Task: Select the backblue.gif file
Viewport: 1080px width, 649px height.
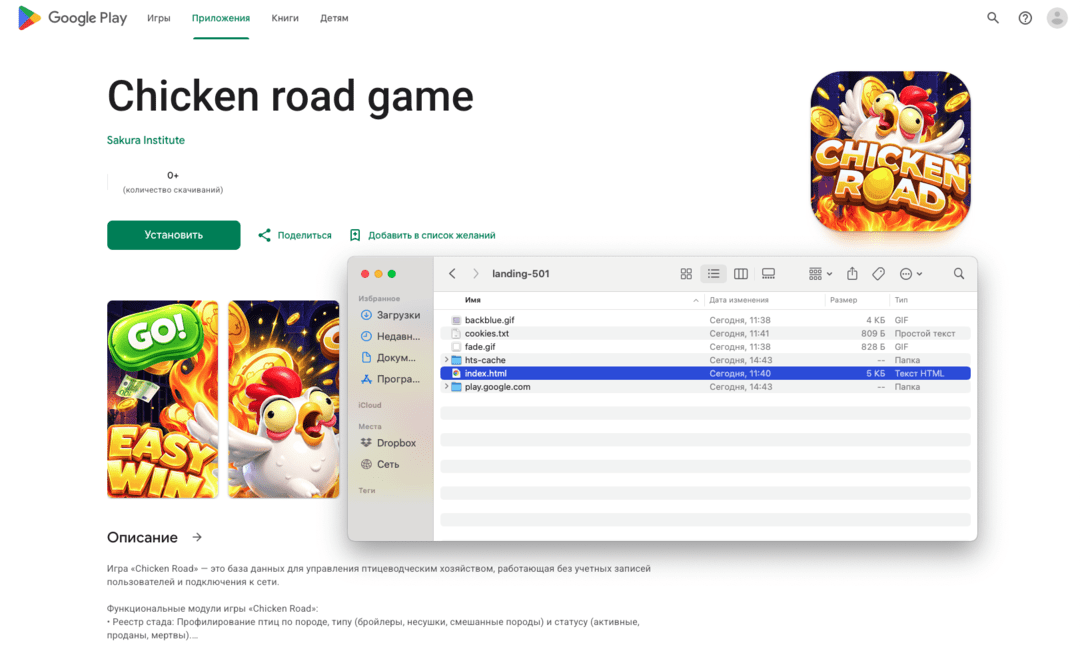Action: [705, 320]
